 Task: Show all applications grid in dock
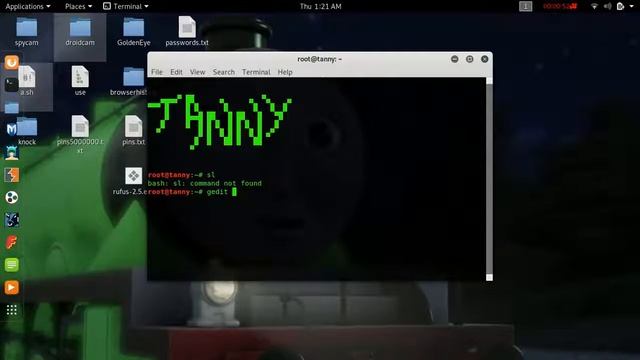(x=11, y=310)
